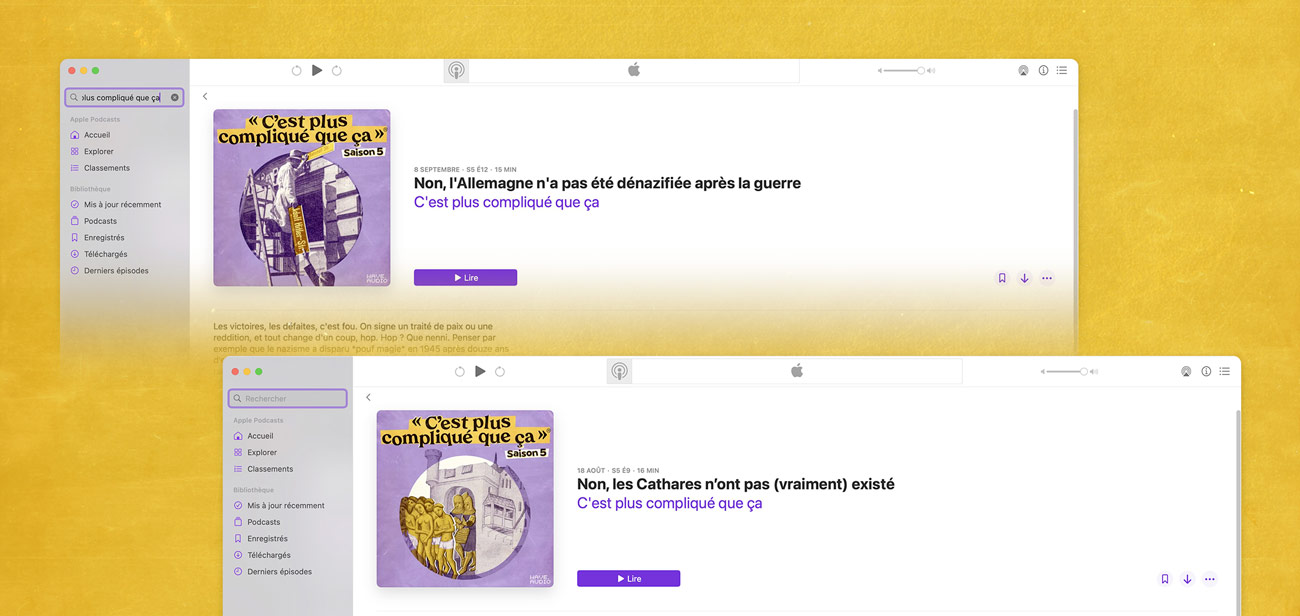Download the Allemagne dénazifiée episode
1300x616 pixels.
pos(1024,278)
